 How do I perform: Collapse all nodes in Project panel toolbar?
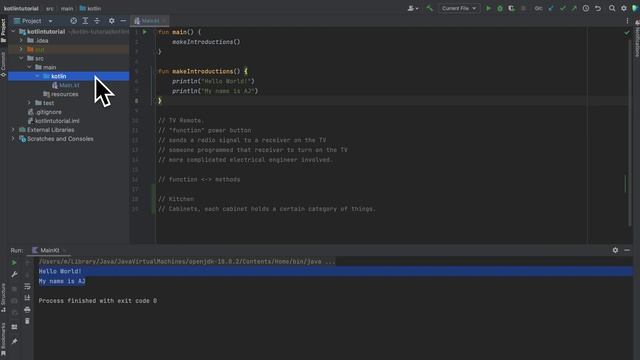(x=97, y=21)
